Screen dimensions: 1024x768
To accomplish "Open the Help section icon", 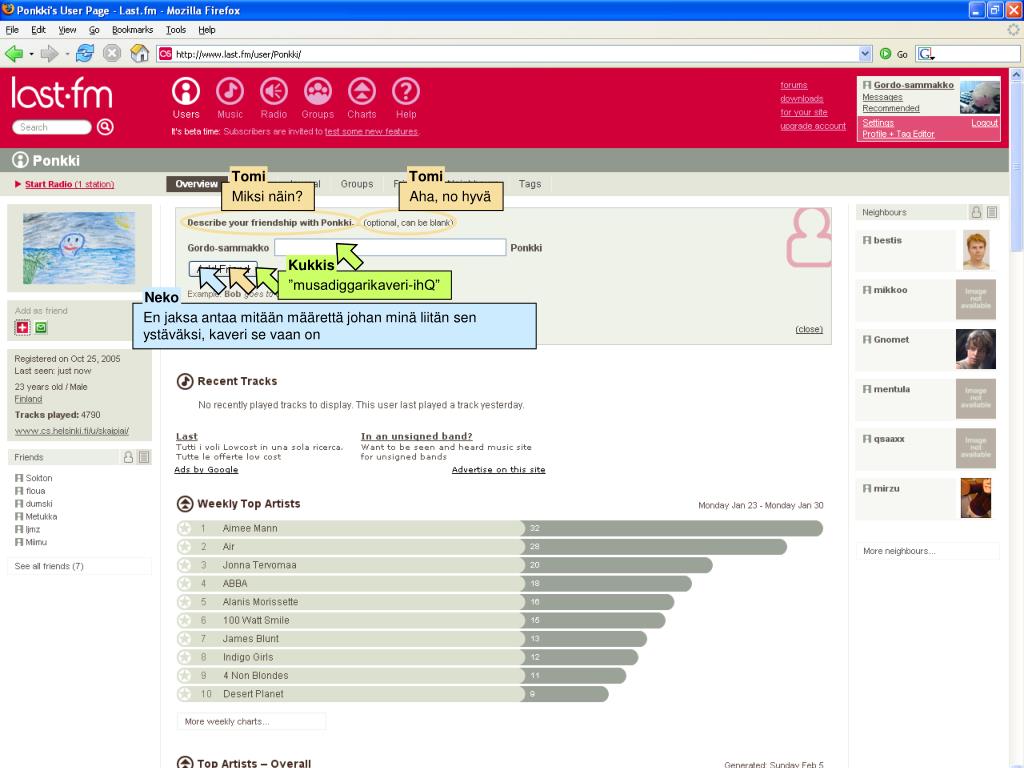I will pyautogui.click(x=406, y=91).
